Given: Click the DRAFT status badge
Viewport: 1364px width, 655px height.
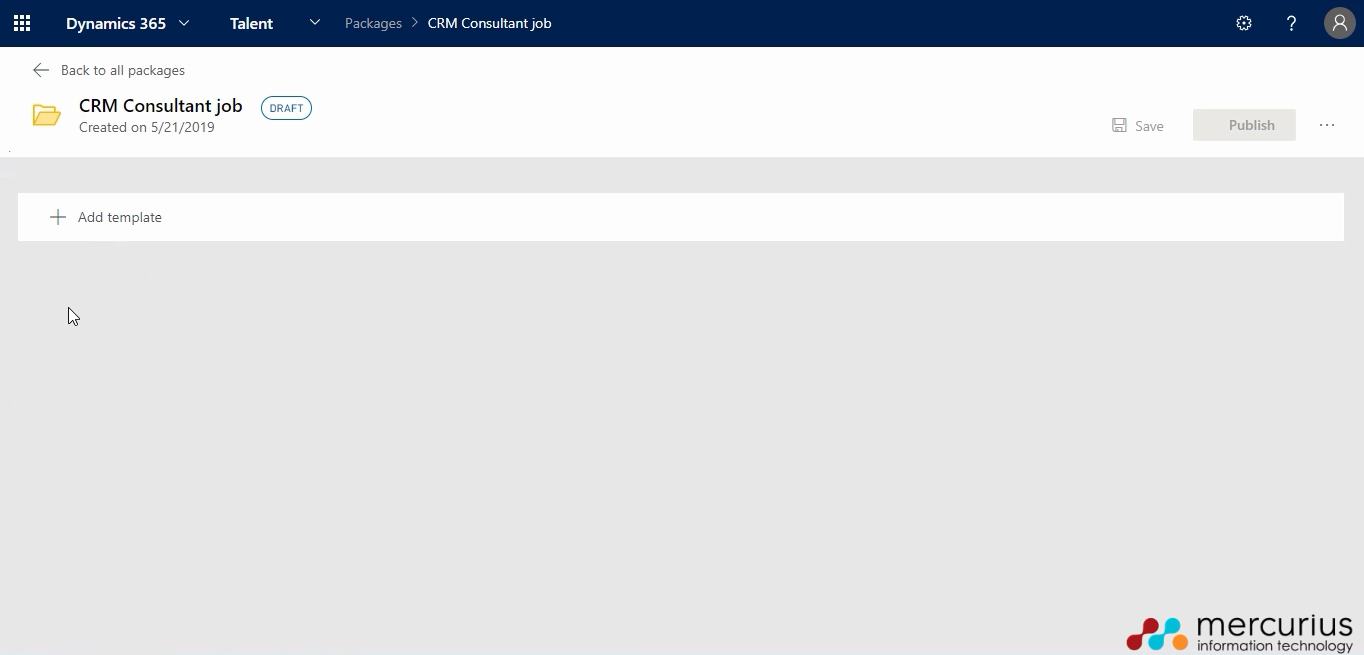Looking at the screenshot, I should pos(286,108).
